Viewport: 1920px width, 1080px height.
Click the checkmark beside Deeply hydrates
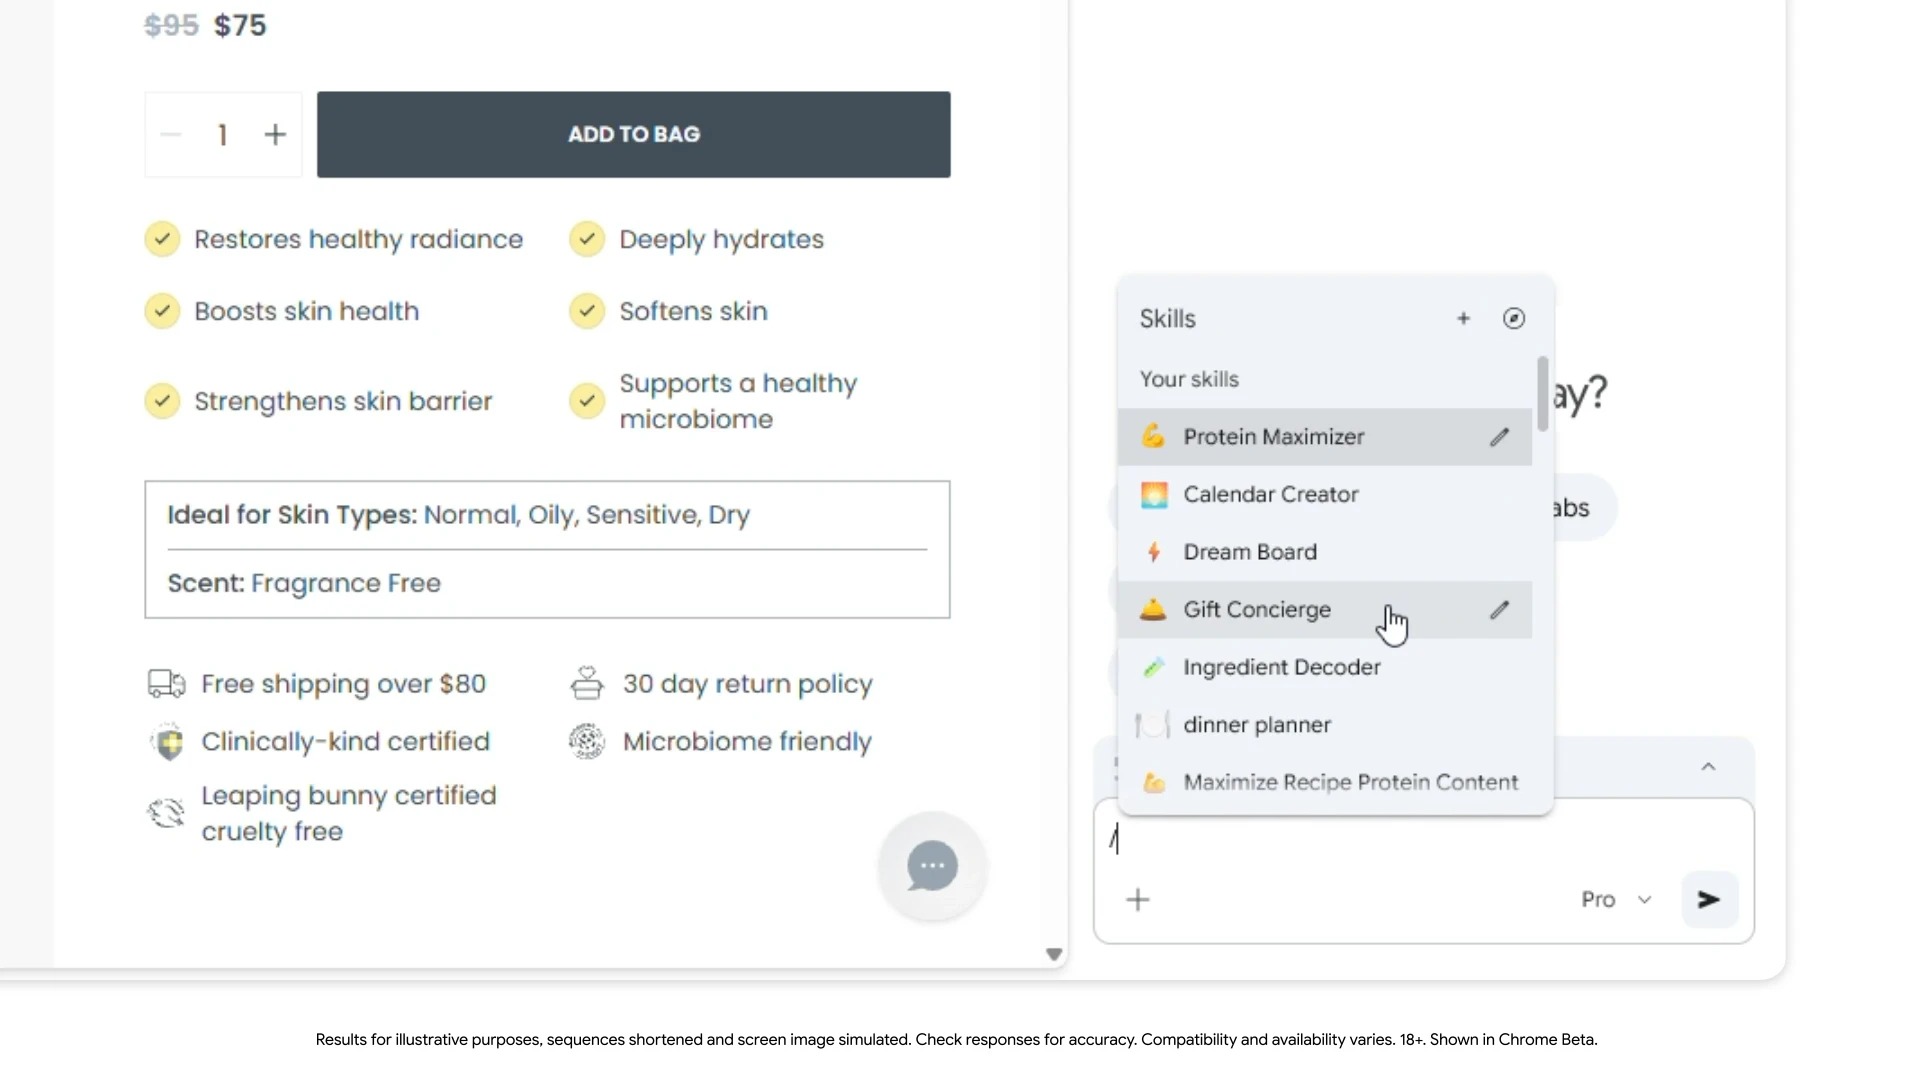coord(587,239)
